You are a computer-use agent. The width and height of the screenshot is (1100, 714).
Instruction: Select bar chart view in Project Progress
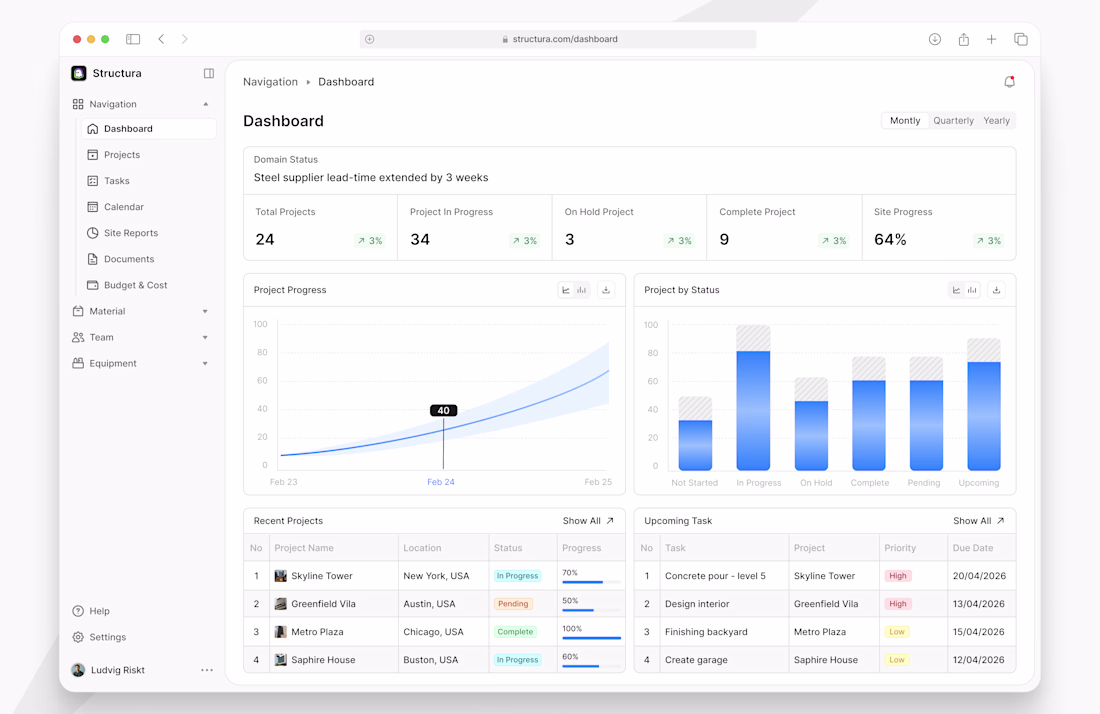(x=582, y=290)
